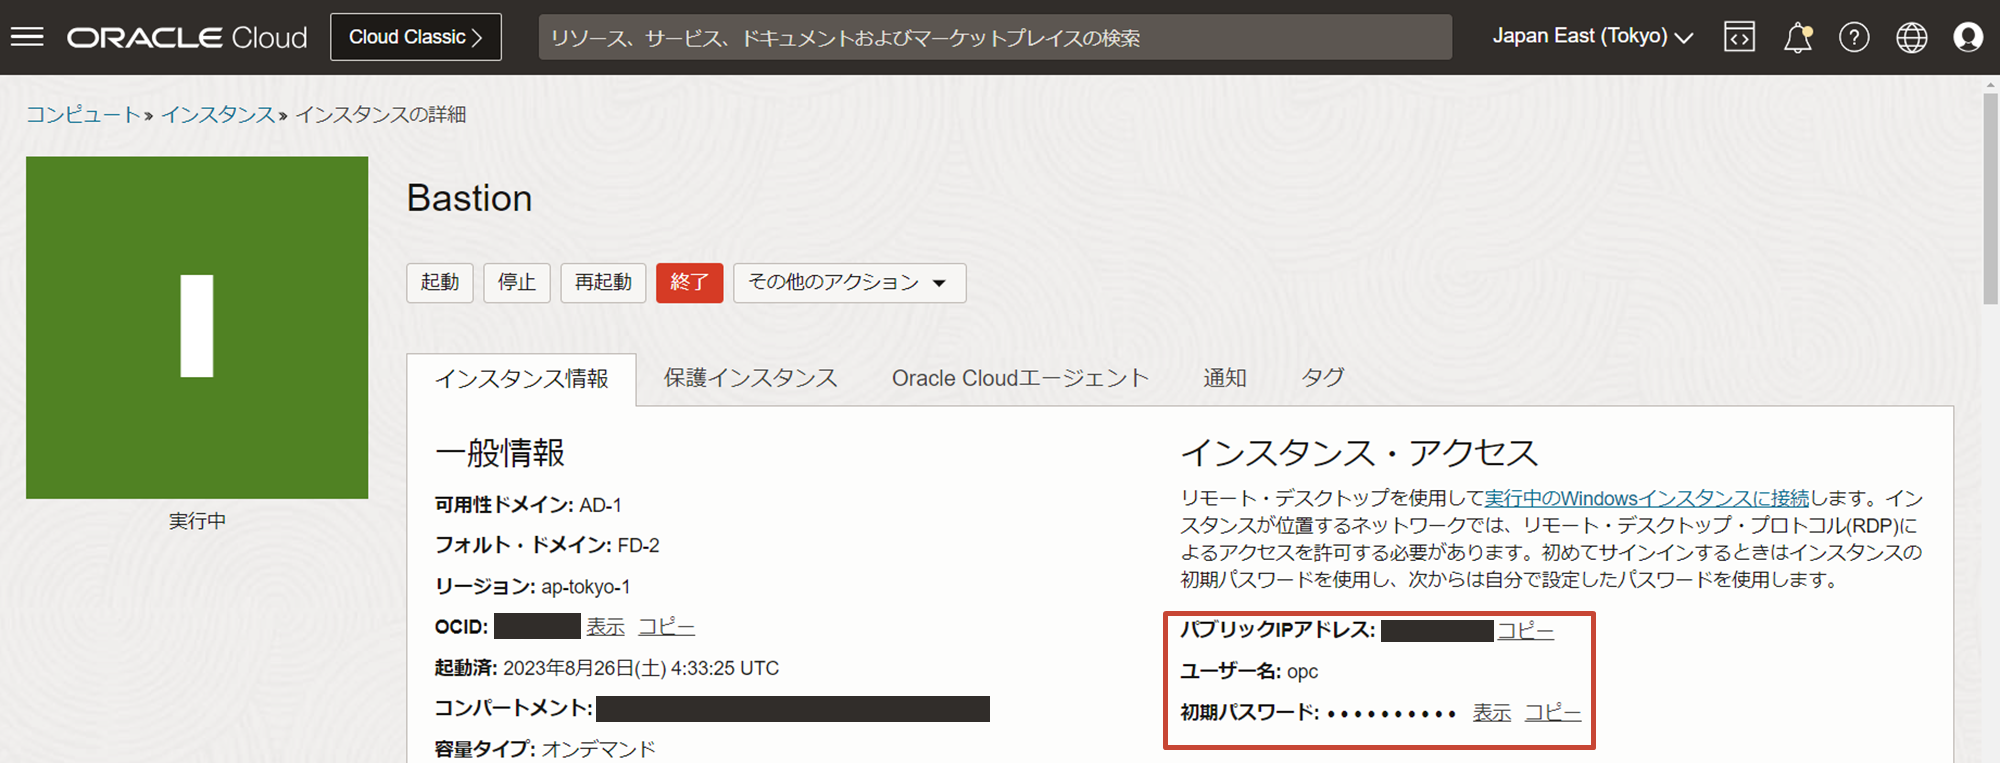Click the Oracle Cloud logo
The image size is (2000, 763).
[x=187, y=38]
